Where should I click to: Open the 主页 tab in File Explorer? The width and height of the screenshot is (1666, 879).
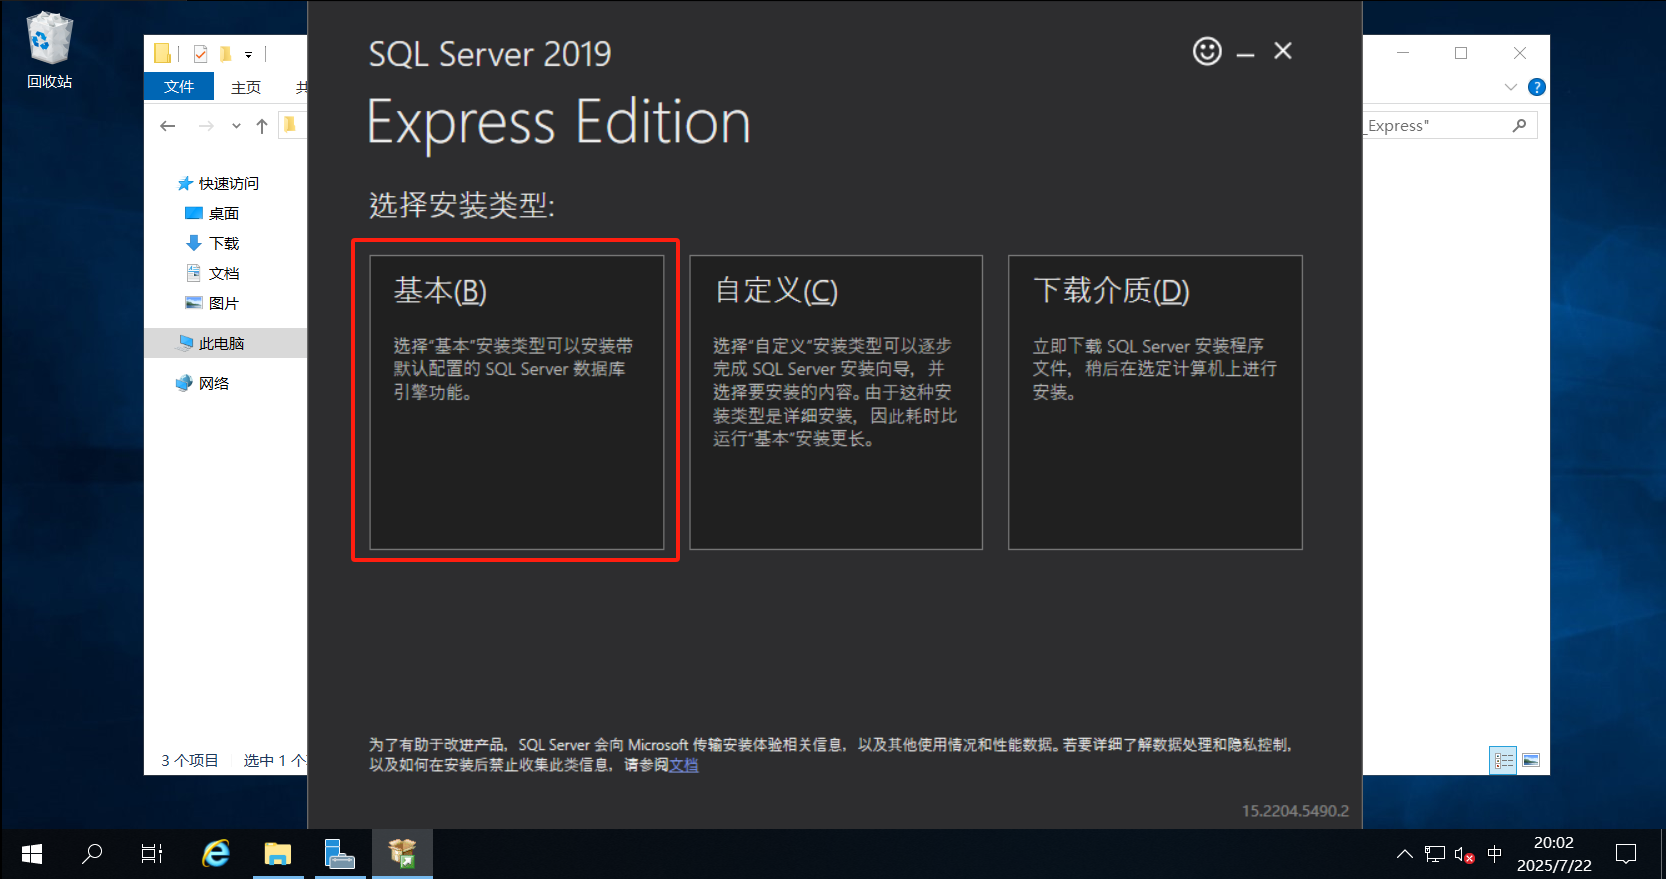click(x=246, y=87)
